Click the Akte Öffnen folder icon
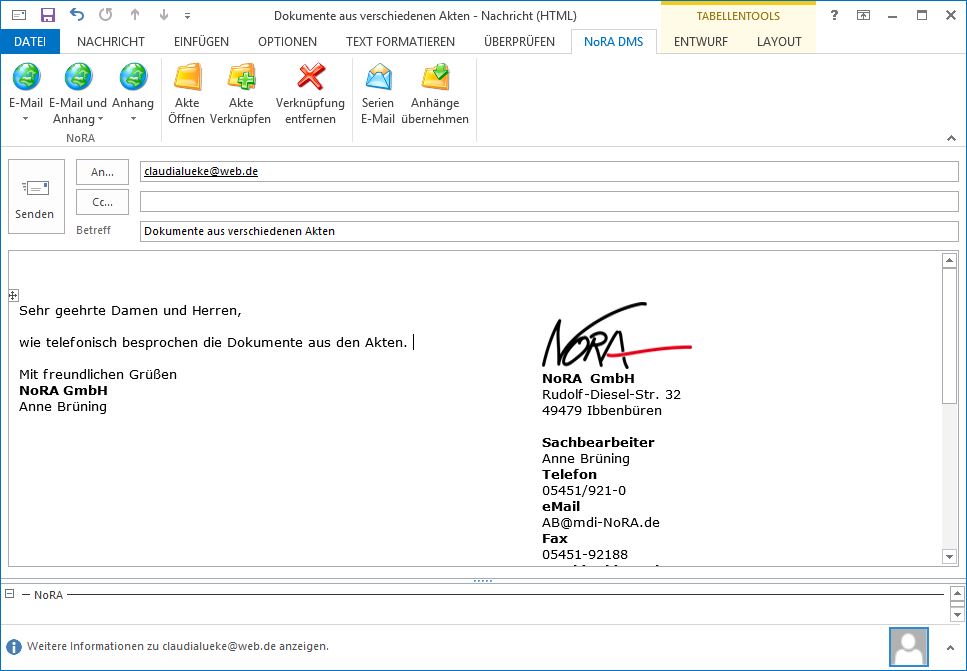 pos(187,77)
